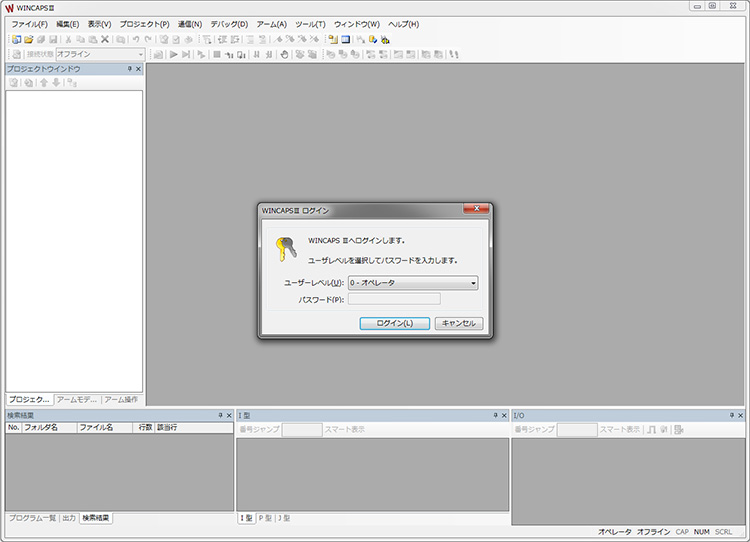Screen dimensions: 750x542
Task: Click オペレータ in the status bar
Action: click(615, 532)
